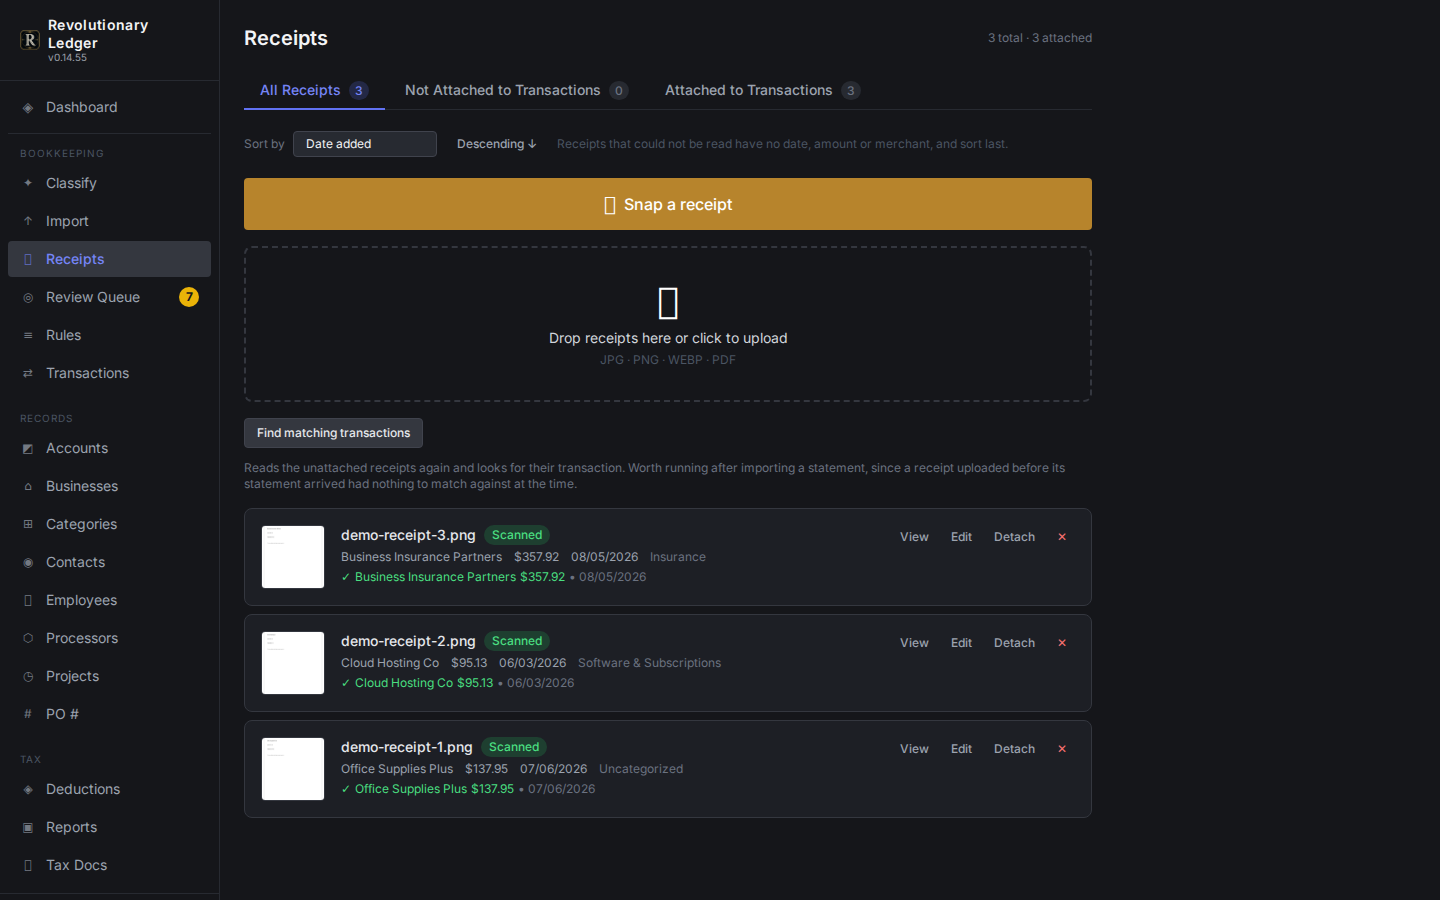Click the Businesses icon in sidebar
Viewport: 1440px width, 900px height.
pos(28,486)
